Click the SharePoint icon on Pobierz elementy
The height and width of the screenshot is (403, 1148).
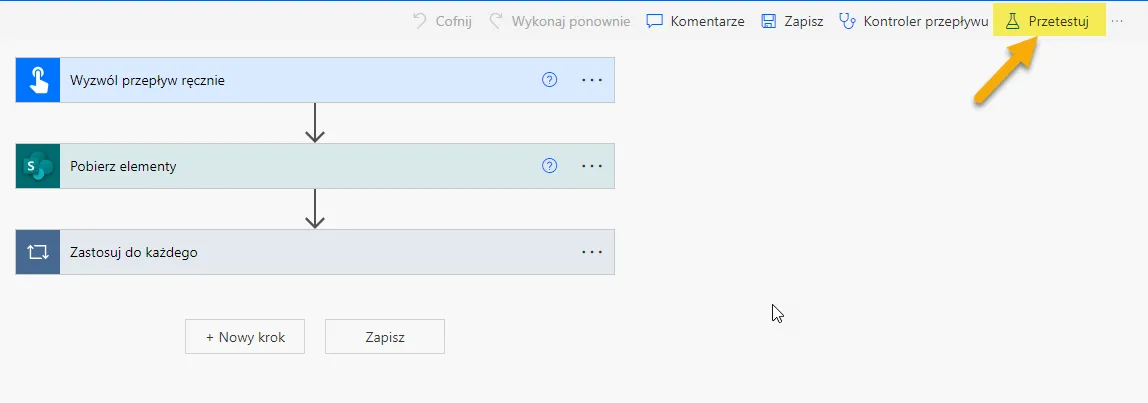pyautogui.click(x=38, y=166)
